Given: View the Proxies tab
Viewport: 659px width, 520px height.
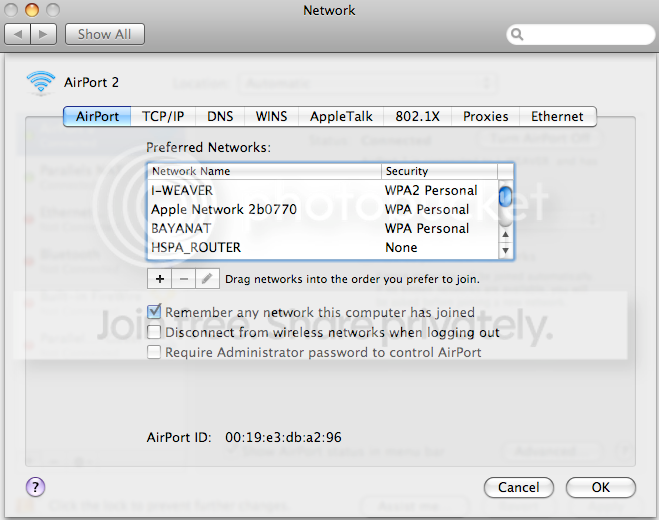Looking at the screenshot, I should 485,116.
